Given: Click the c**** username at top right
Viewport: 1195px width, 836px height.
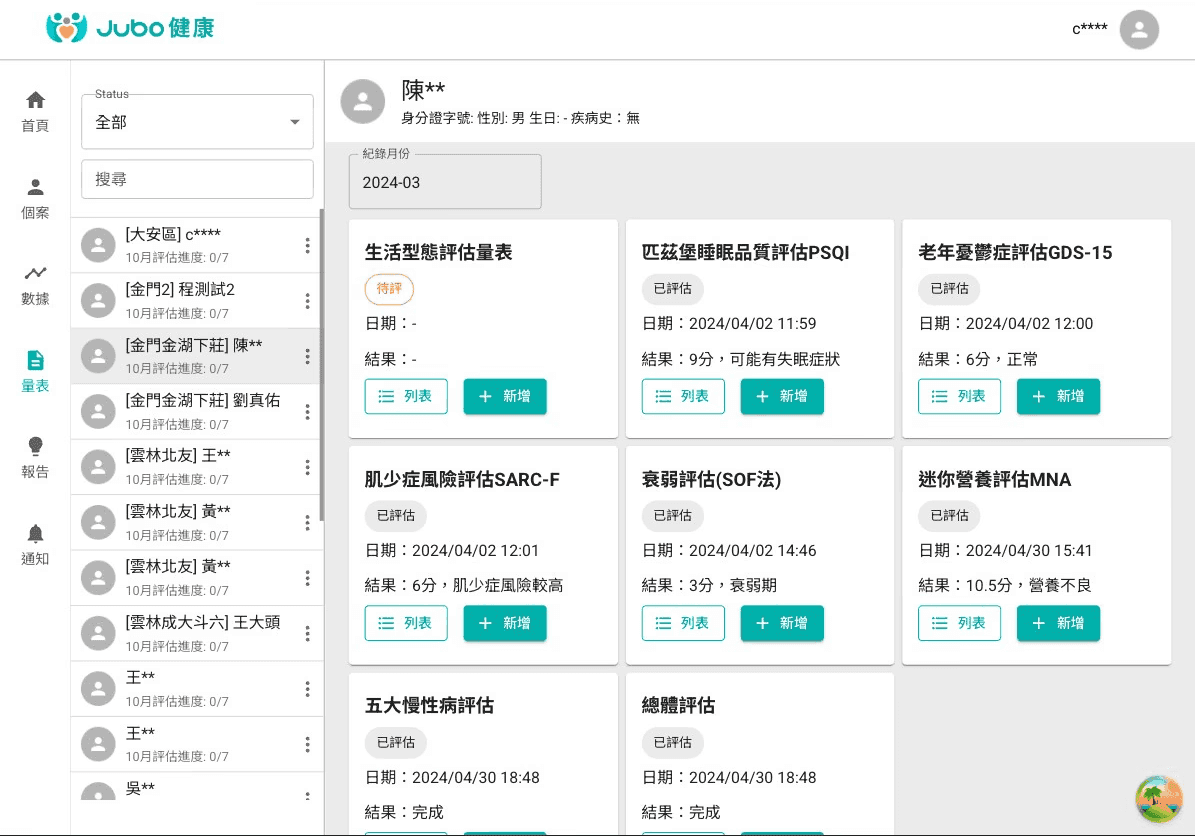Looking at the screenshot, I should (x=1090, y=29).
